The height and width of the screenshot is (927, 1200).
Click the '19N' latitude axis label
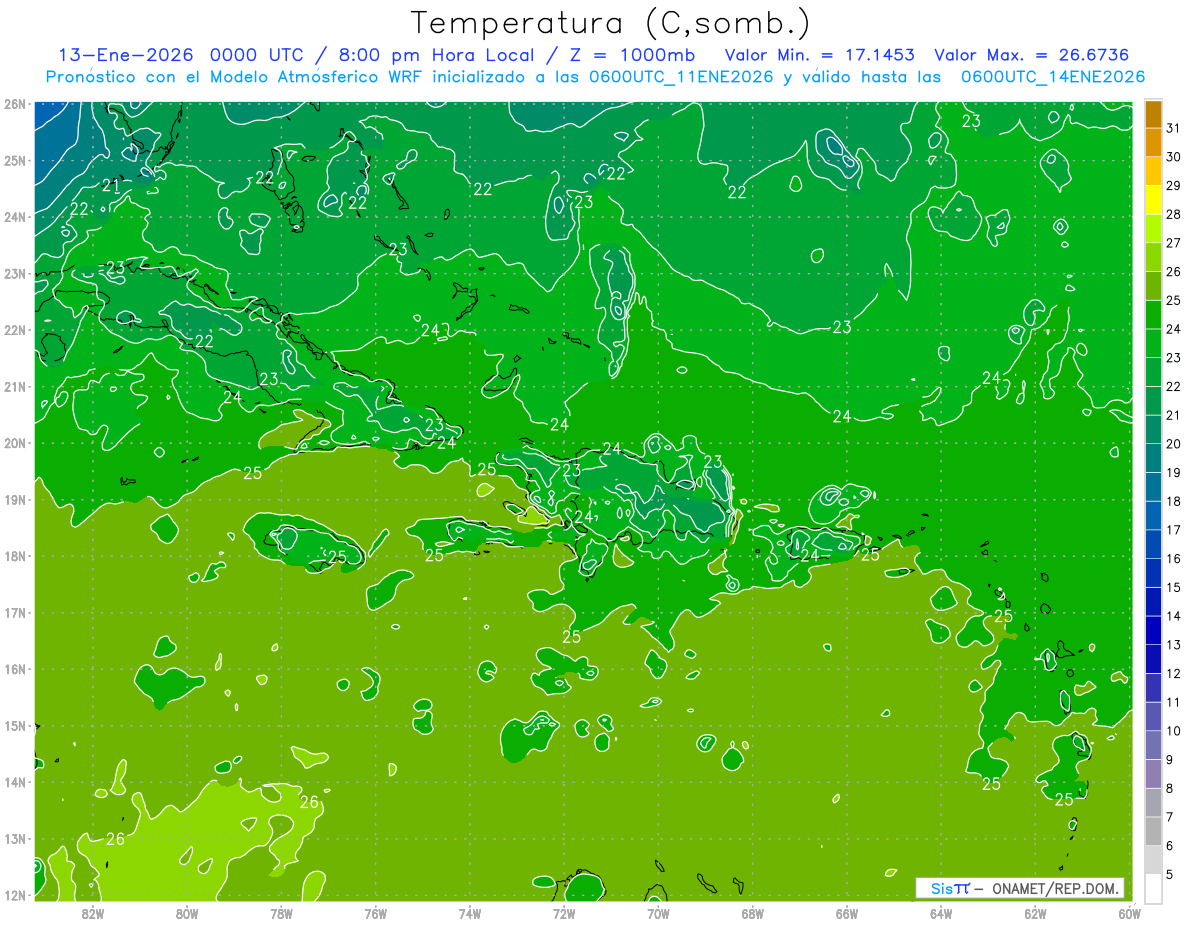[15, 500]
